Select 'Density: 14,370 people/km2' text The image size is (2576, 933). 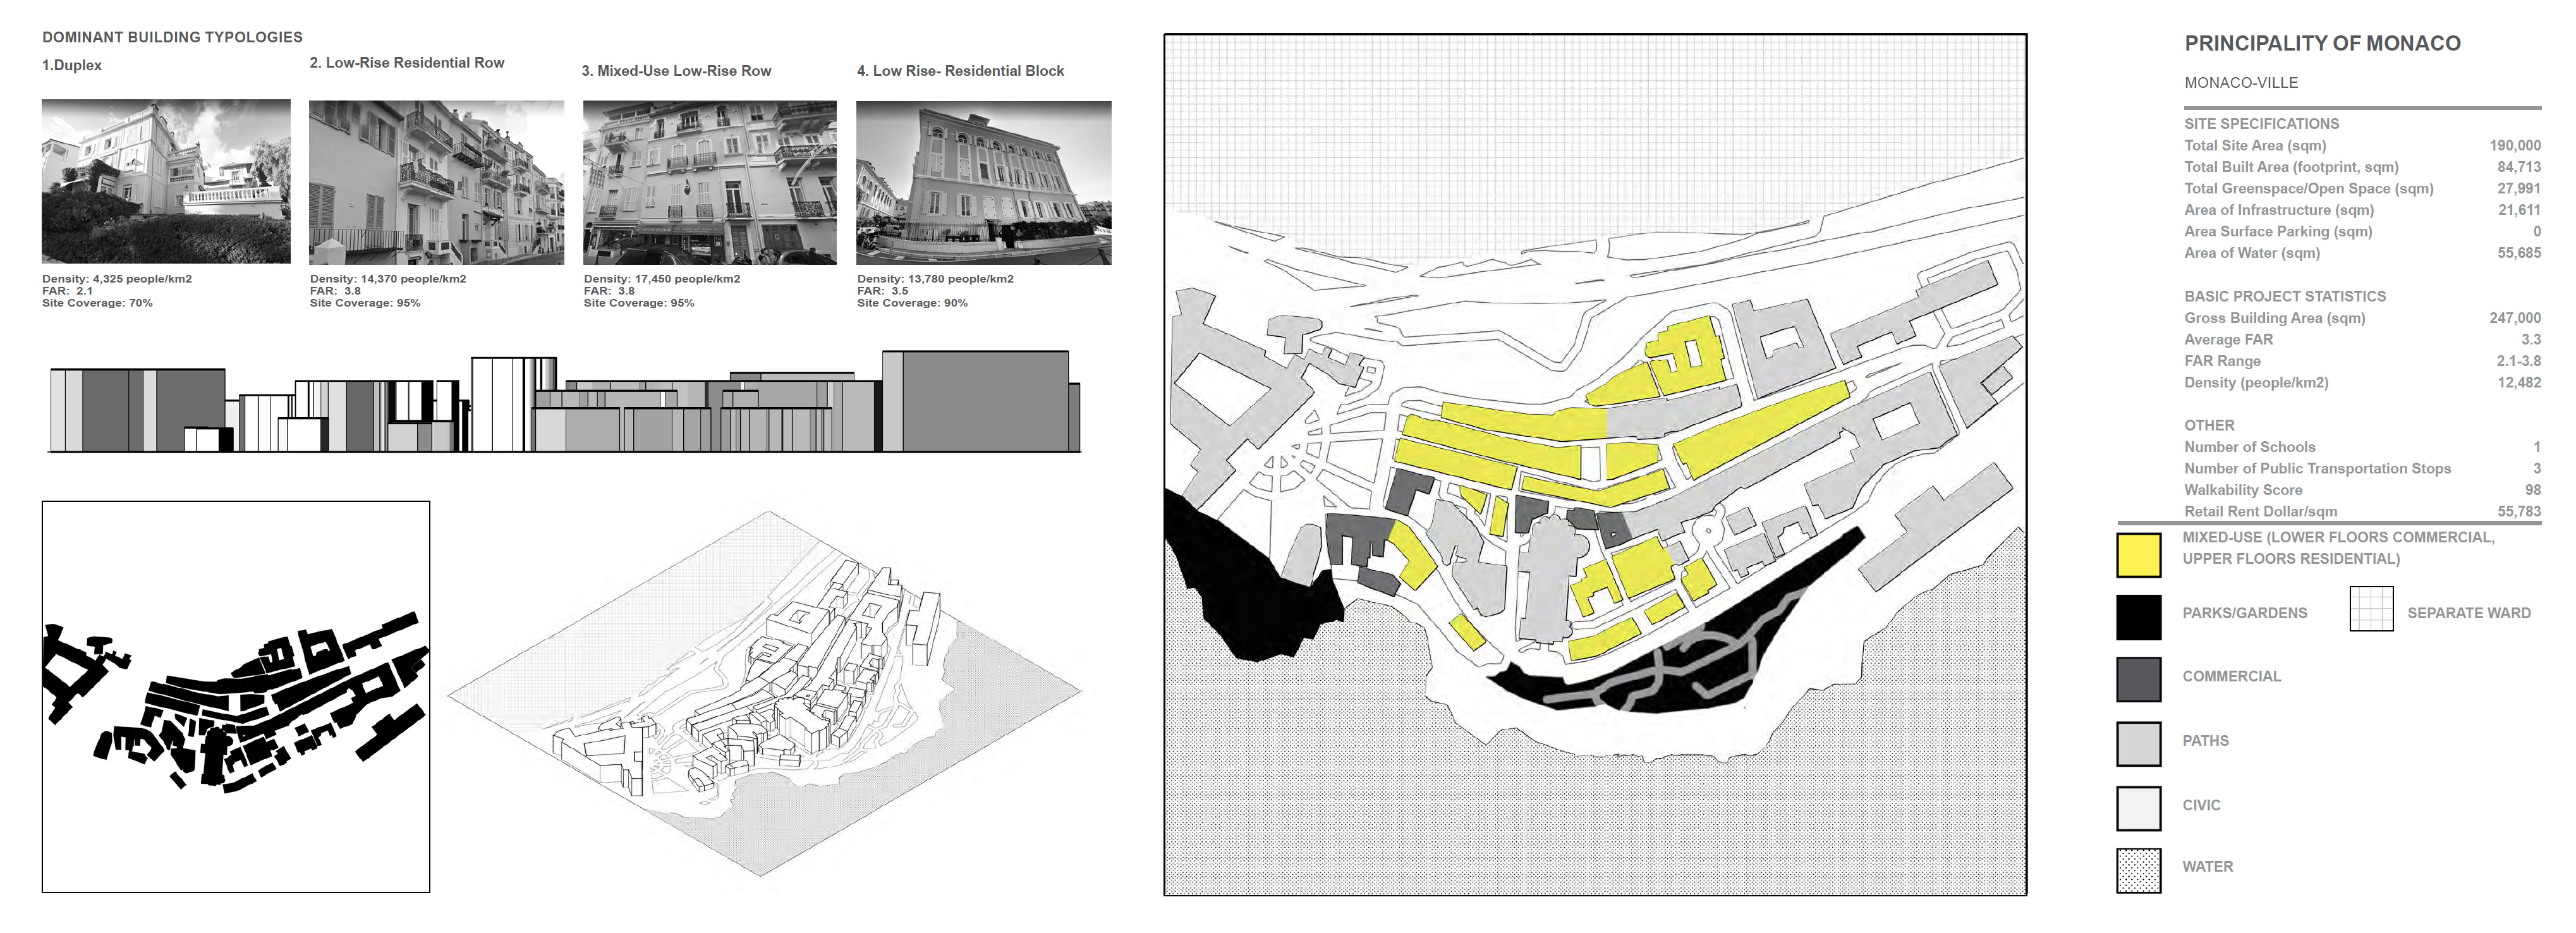388,279
